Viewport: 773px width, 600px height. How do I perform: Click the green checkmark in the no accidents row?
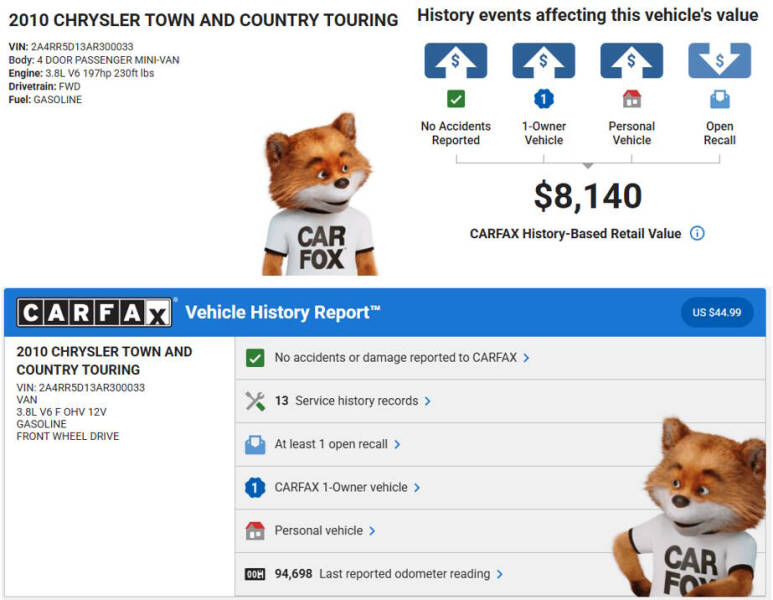(255, 357)
